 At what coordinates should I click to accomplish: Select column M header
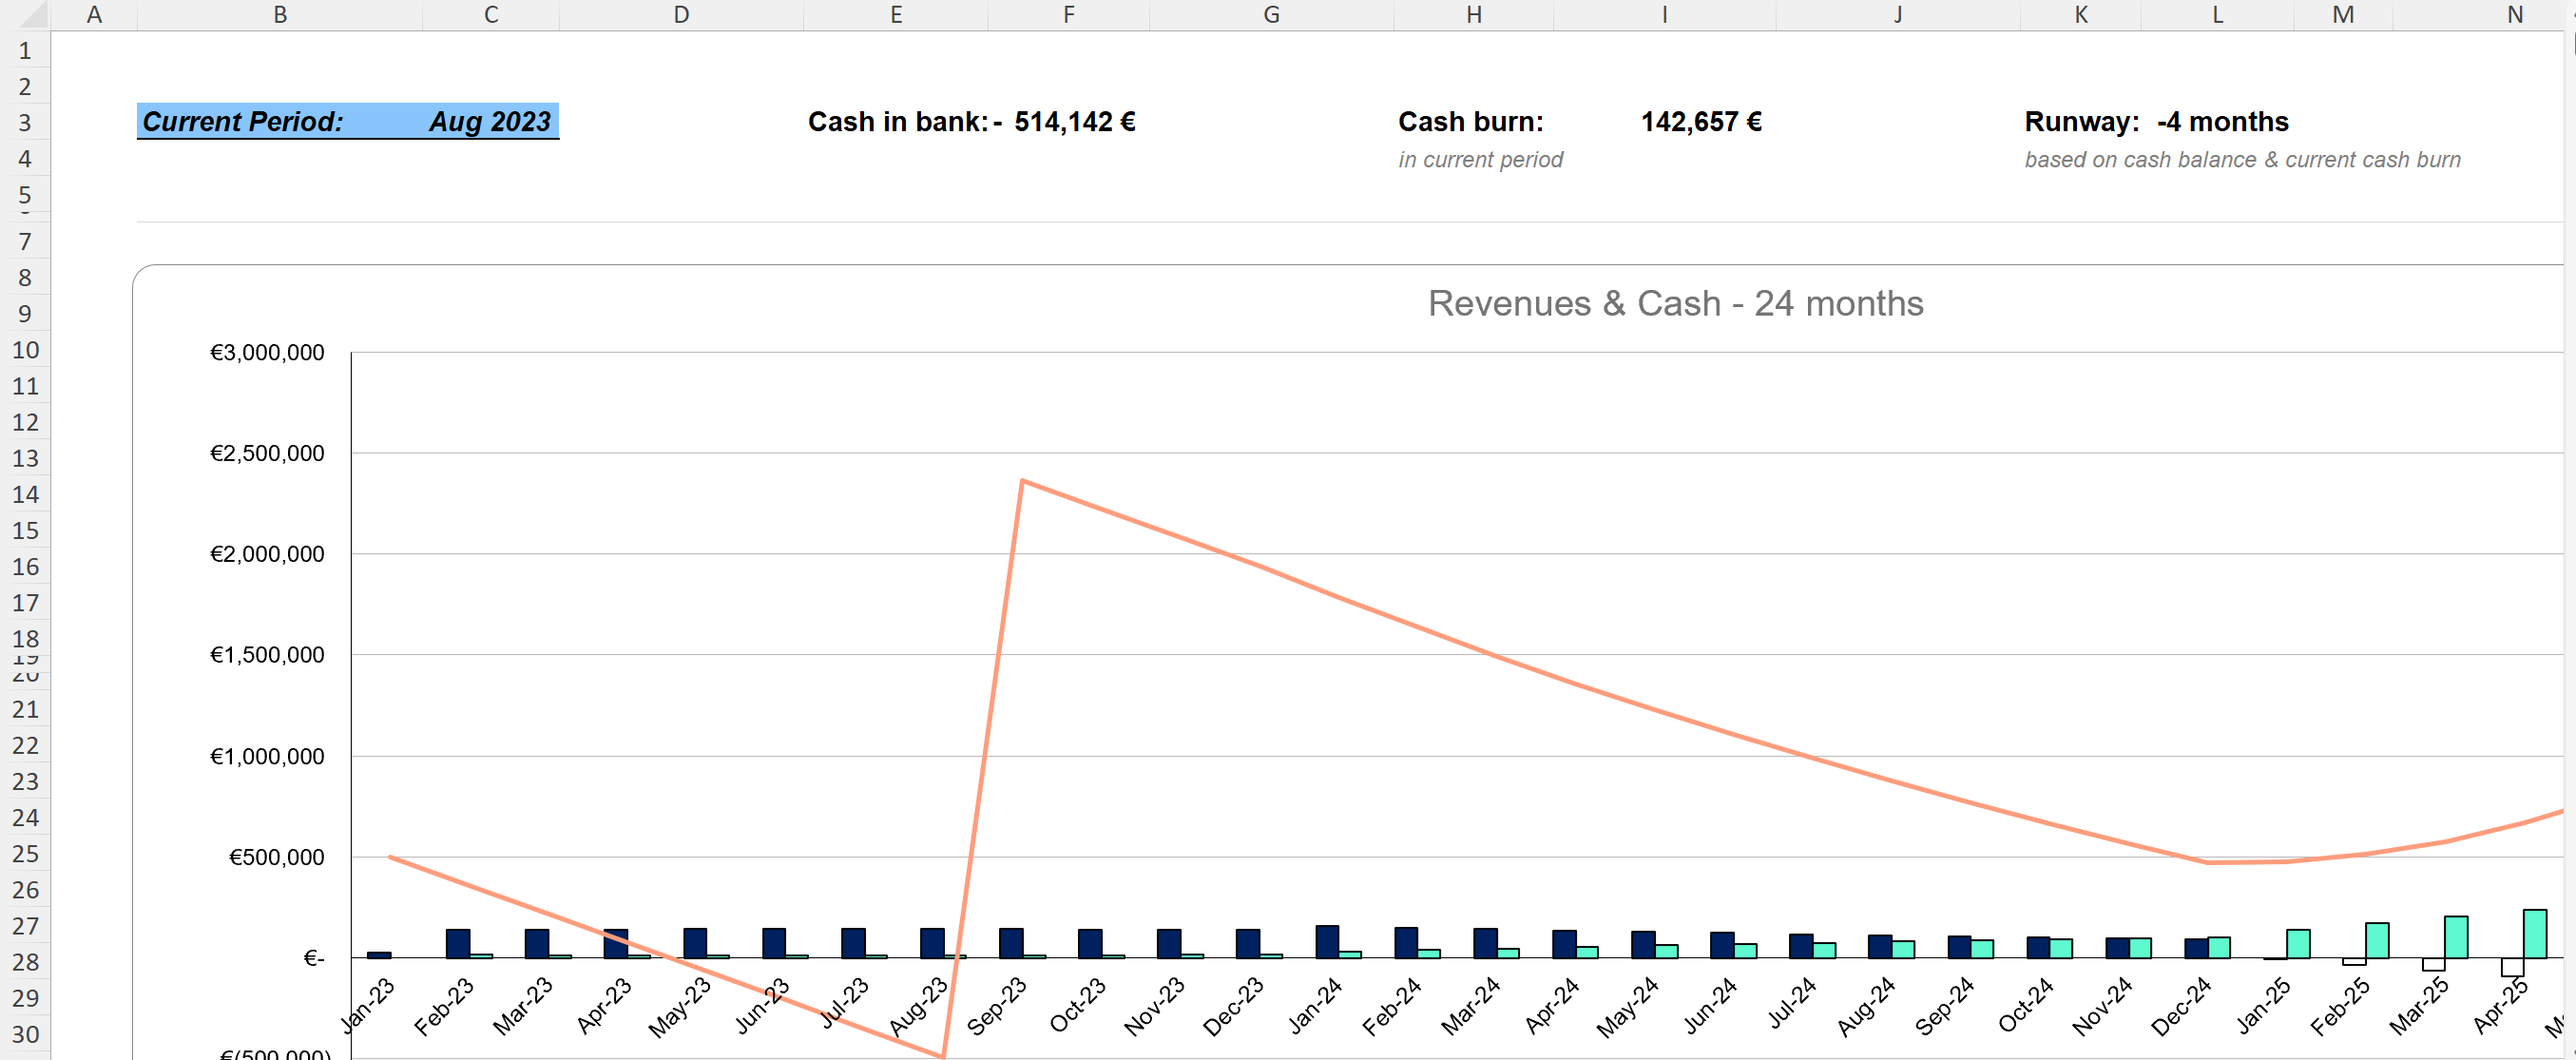[2343, 15]
